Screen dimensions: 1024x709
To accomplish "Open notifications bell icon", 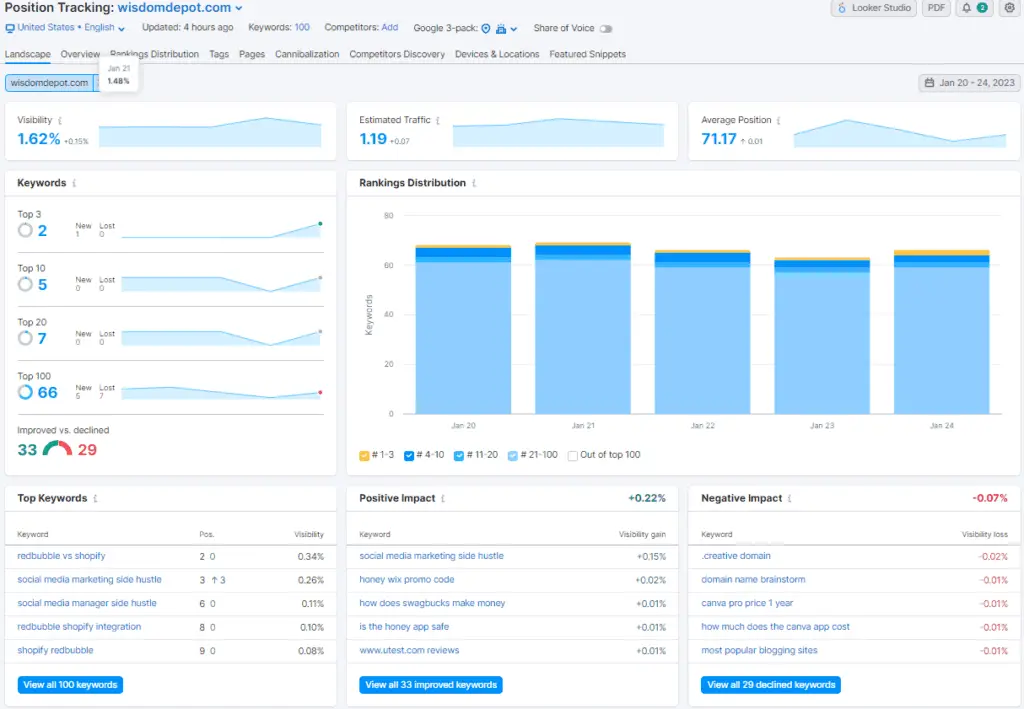I will pos(967,8).
